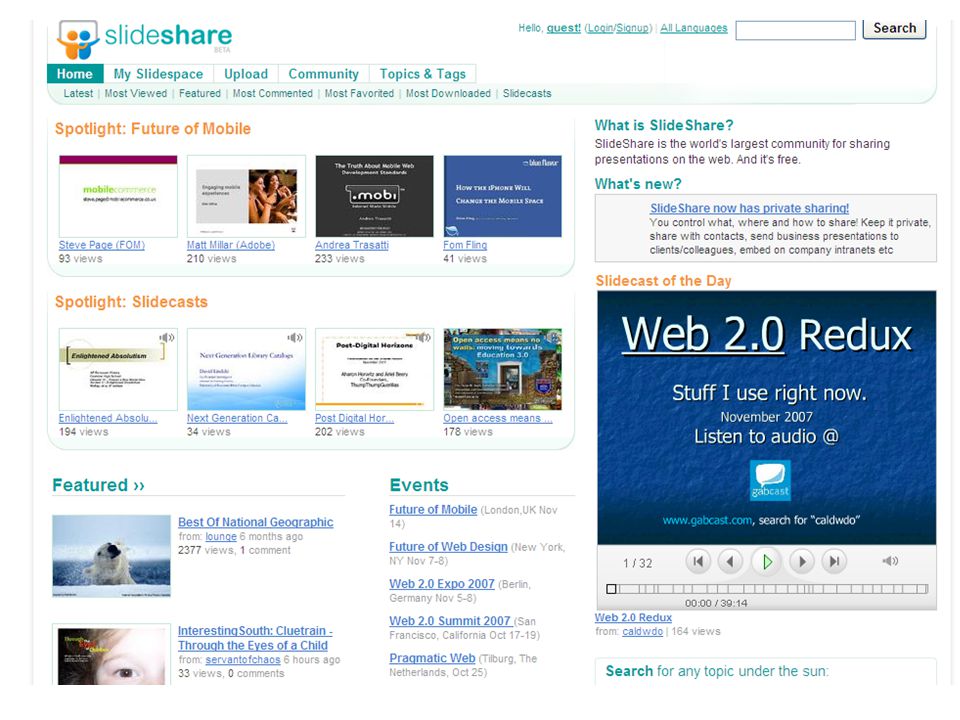The image size is (960, 720).
Task: Open the Featured ›› heading link
Action: 99,485
